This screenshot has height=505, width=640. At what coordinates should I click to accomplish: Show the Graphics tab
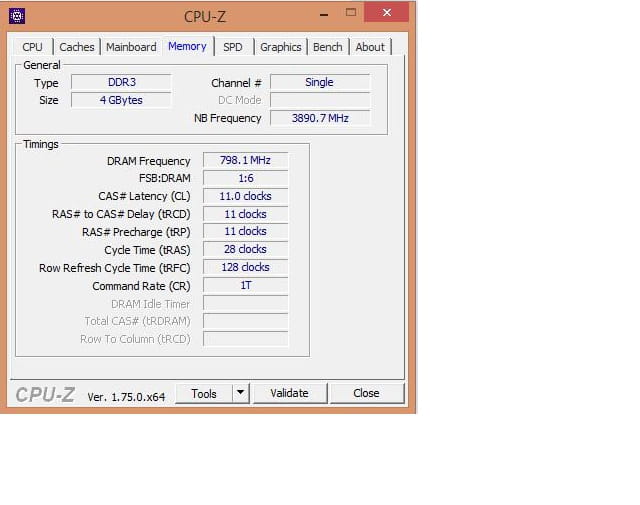(280, 47)
